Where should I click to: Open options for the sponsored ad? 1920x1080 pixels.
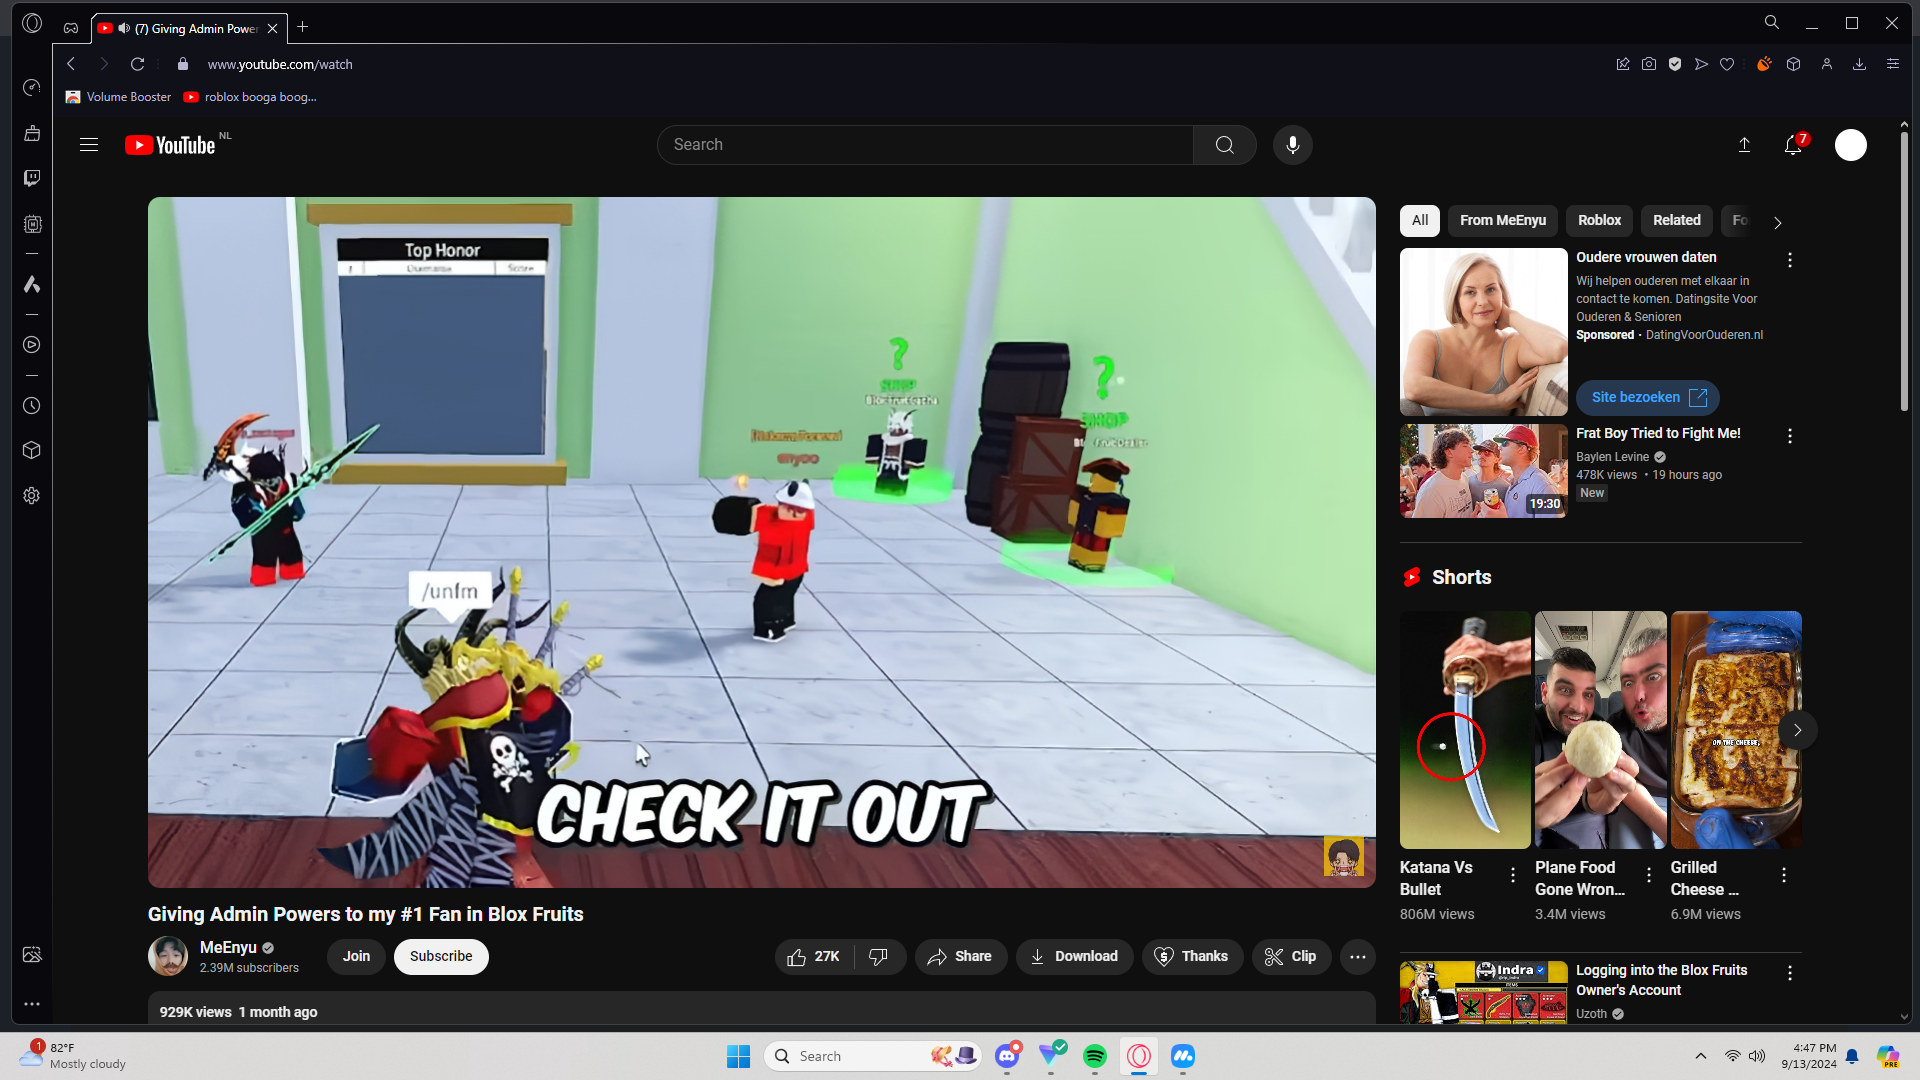[x=1790, y=260]
